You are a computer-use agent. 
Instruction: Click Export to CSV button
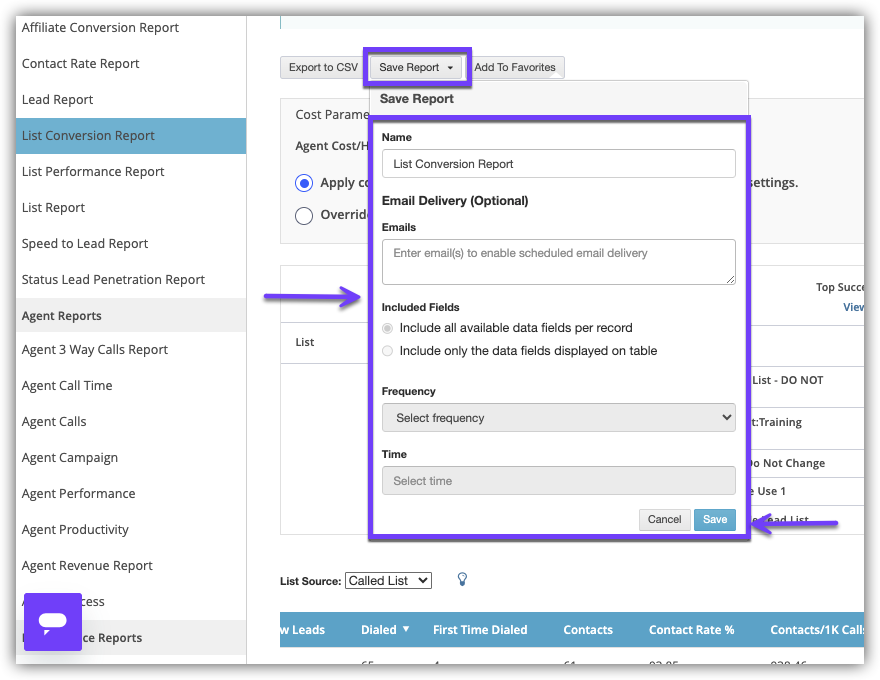(x=323, y=67)
